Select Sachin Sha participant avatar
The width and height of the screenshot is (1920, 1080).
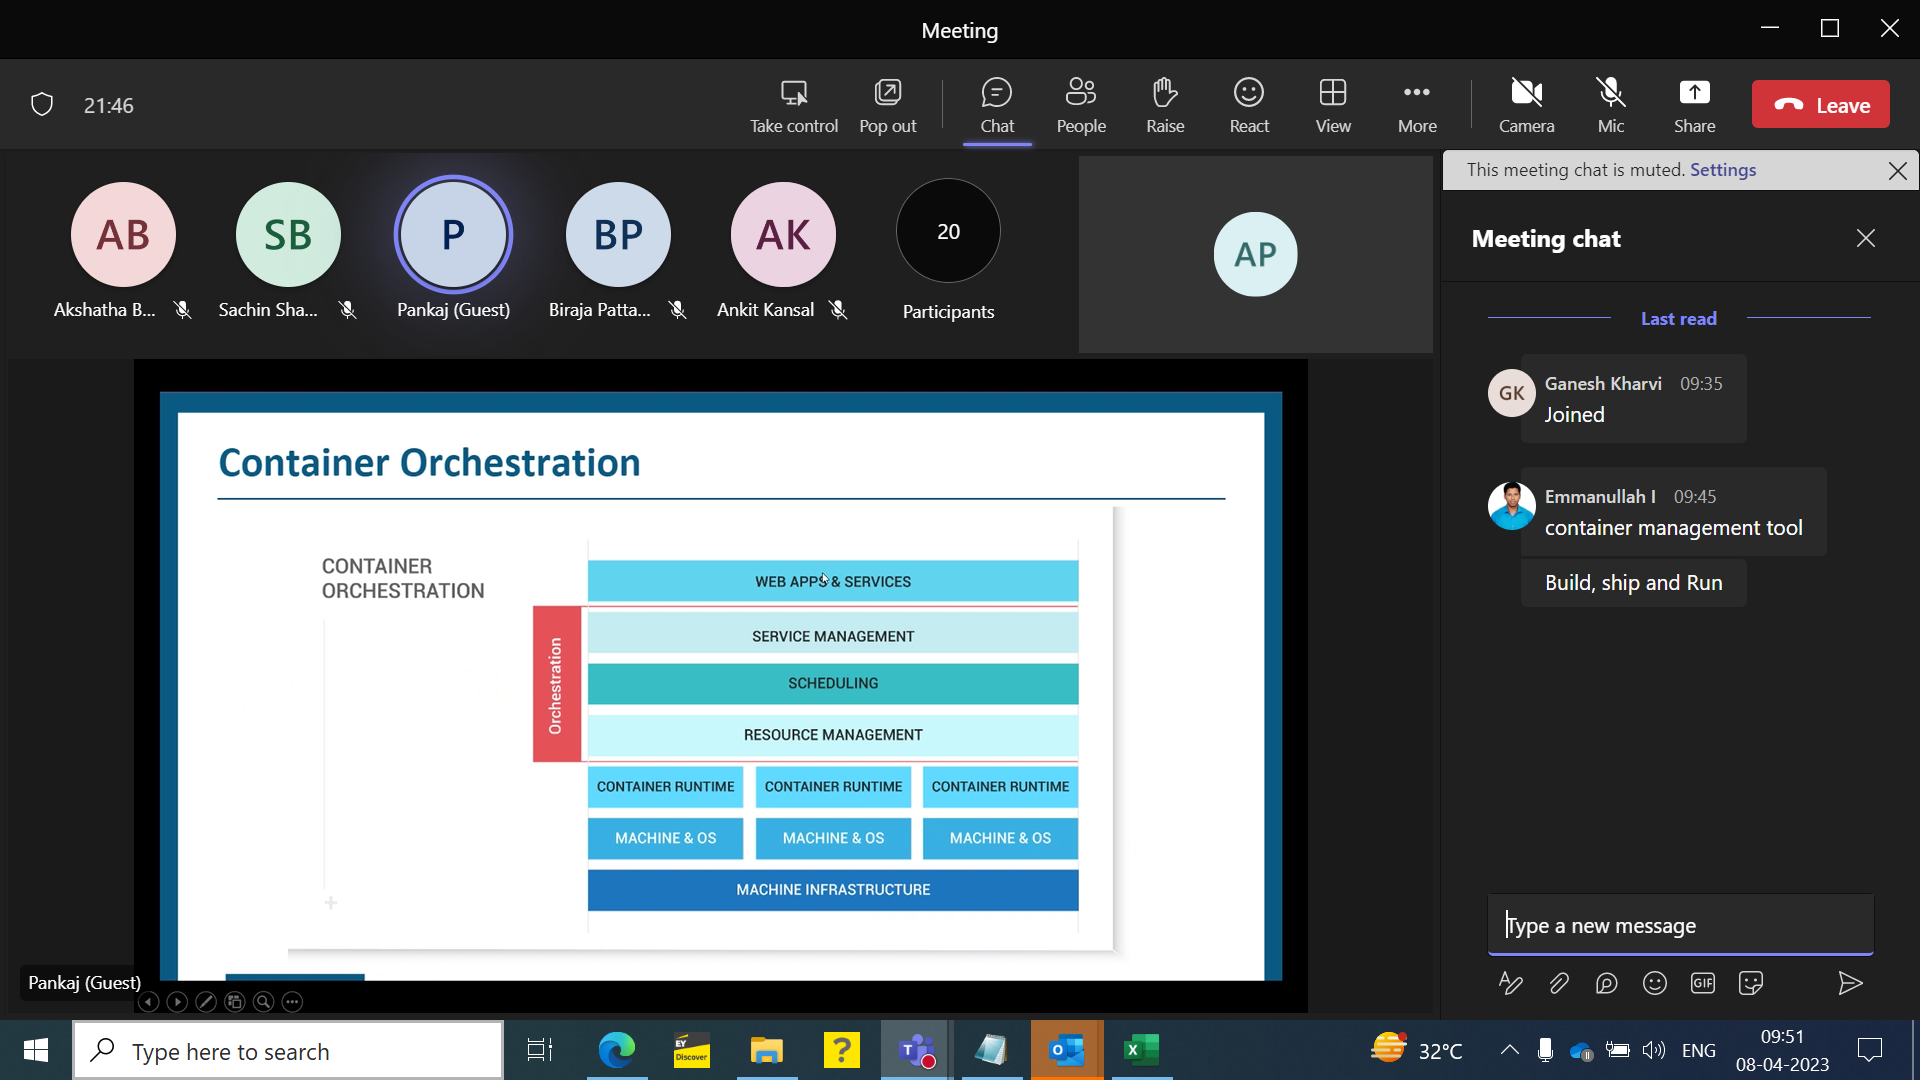[288, 235]
